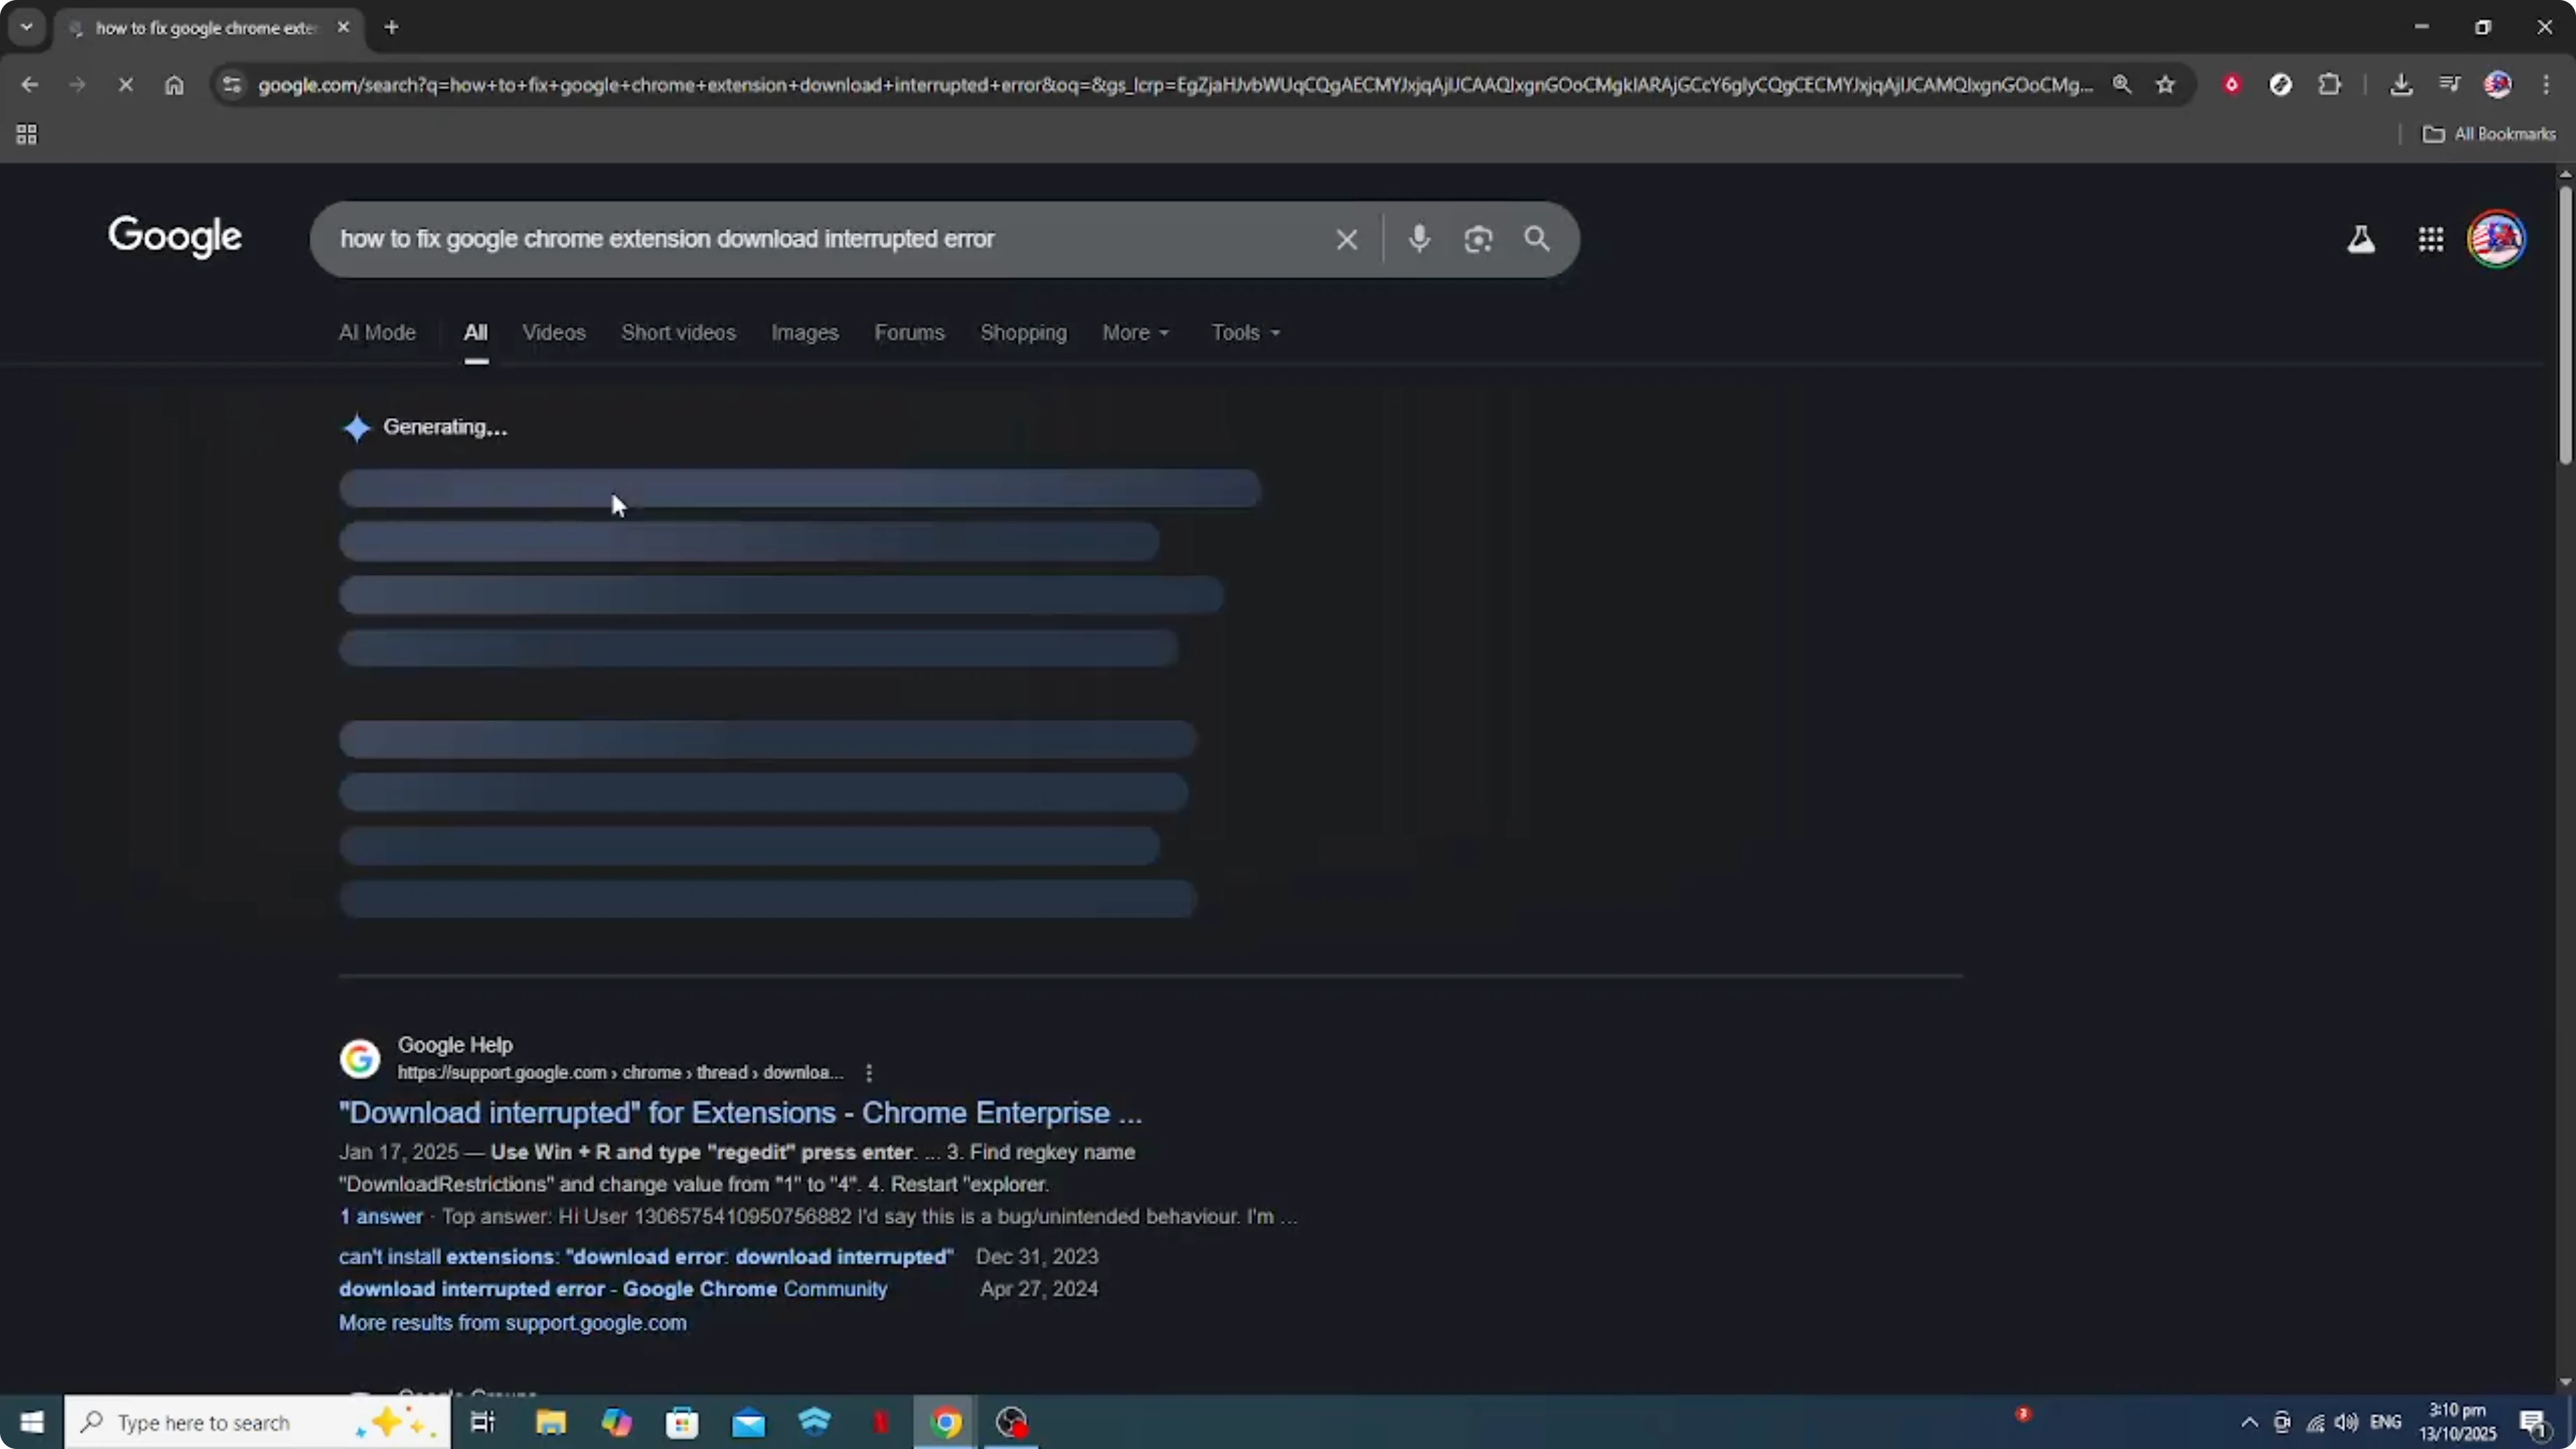Viewport: 2576px width, 1449px height.
Task: Open the More search filters dropdown
Action: tap(1134, 332)
